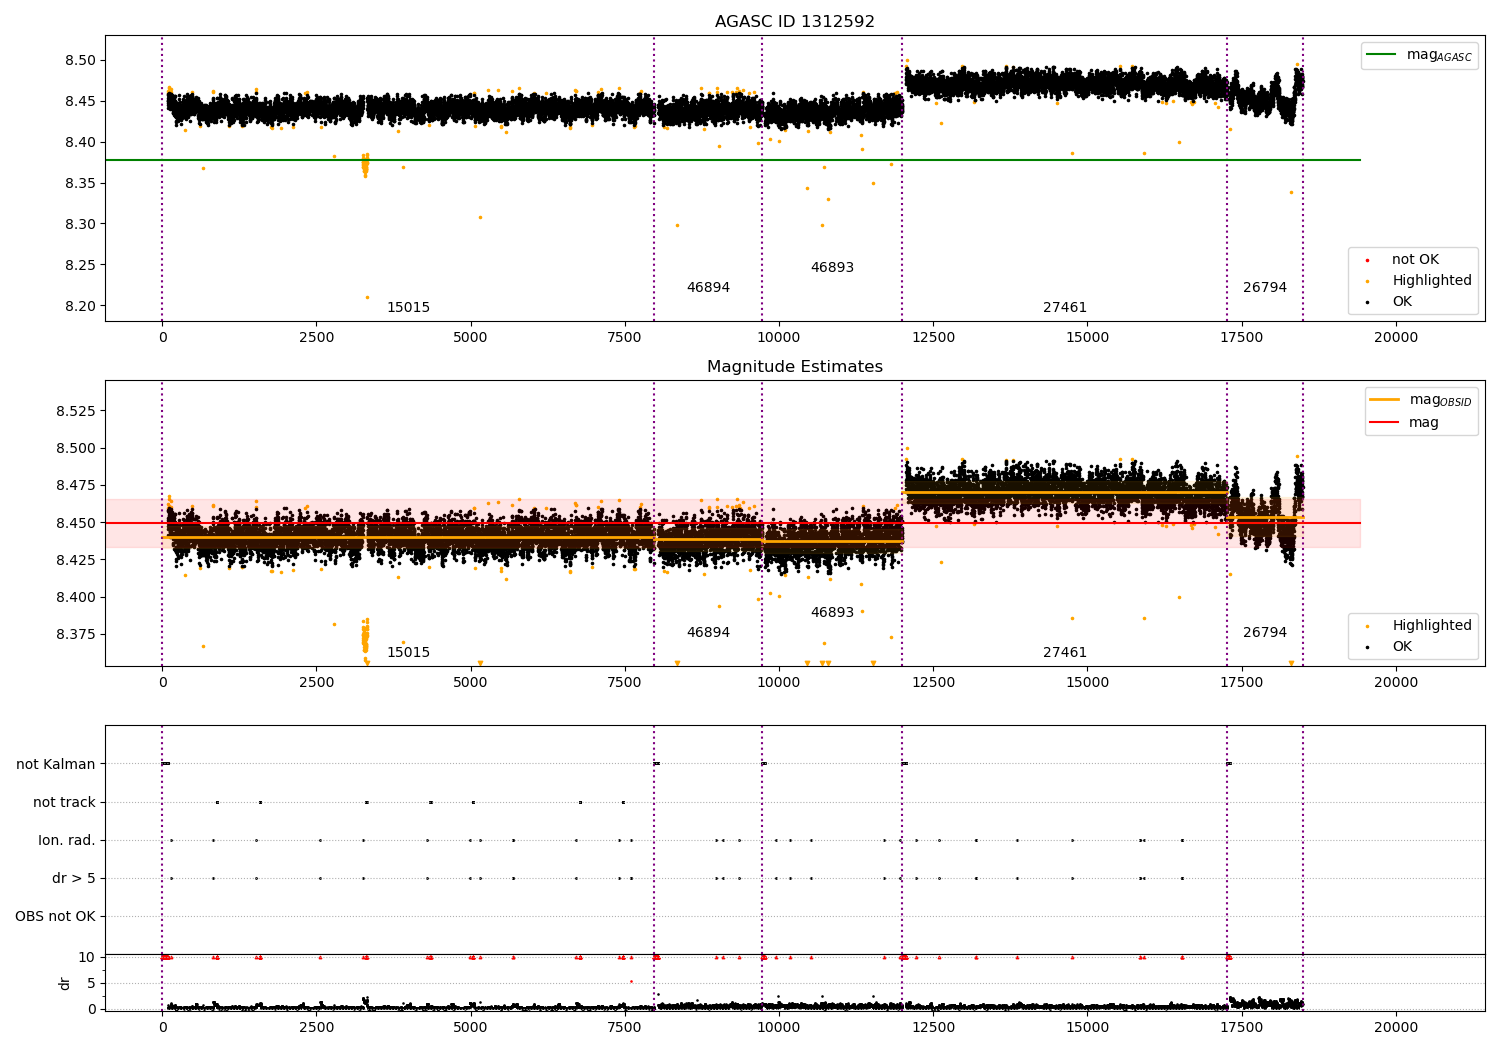
Task: Click the 8.50 y-axis tick label
Action: click(80, 60)
